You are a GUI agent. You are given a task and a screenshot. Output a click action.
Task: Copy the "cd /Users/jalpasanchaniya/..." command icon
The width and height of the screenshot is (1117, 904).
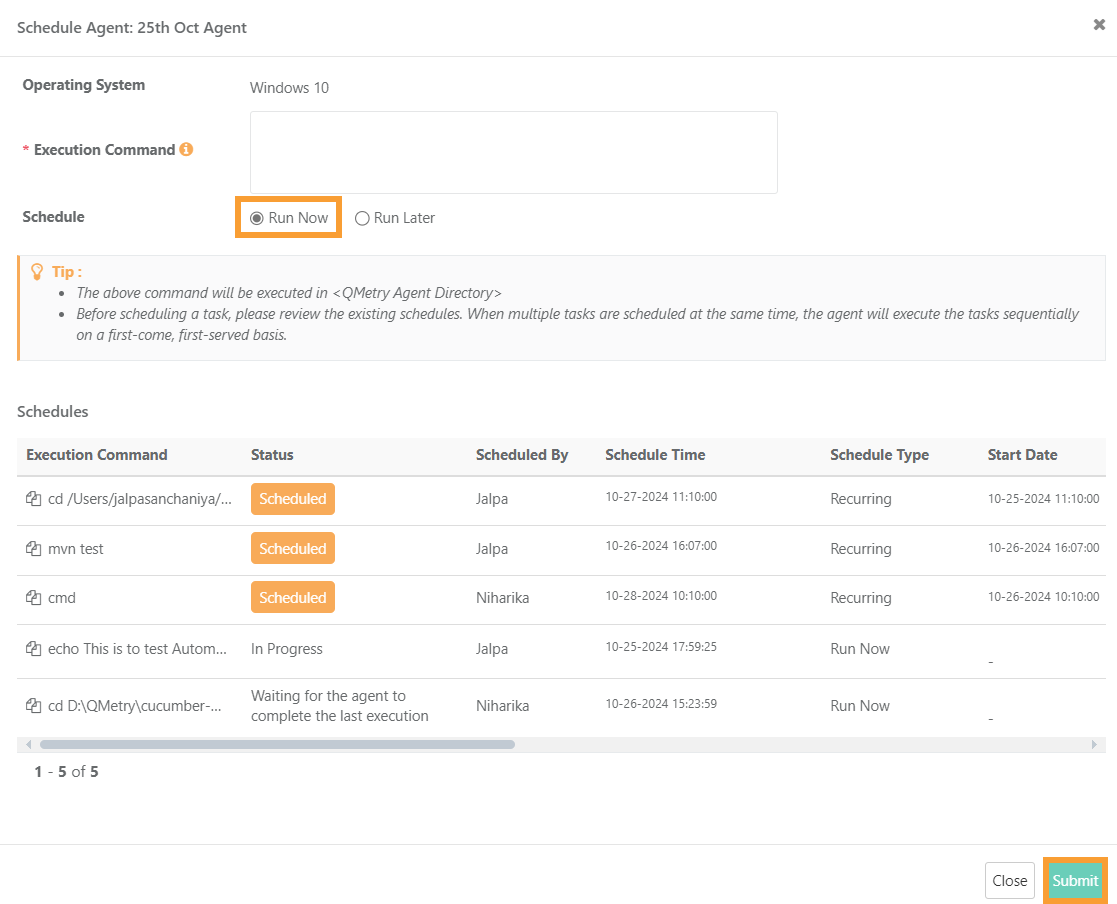click(x=31, y=497)
